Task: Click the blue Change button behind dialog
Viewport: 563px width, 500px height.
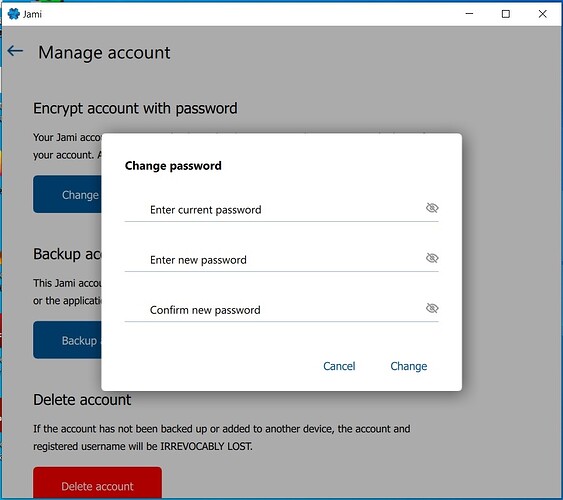Action: (x=68, y=194)
